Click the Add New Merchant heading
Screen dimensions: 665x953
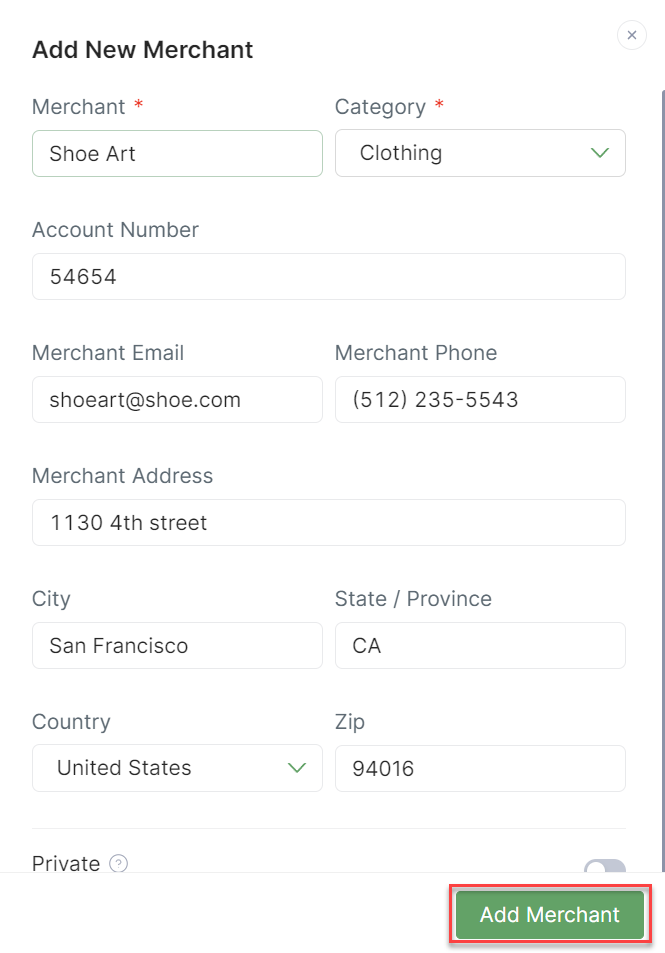tap(142, 49)
